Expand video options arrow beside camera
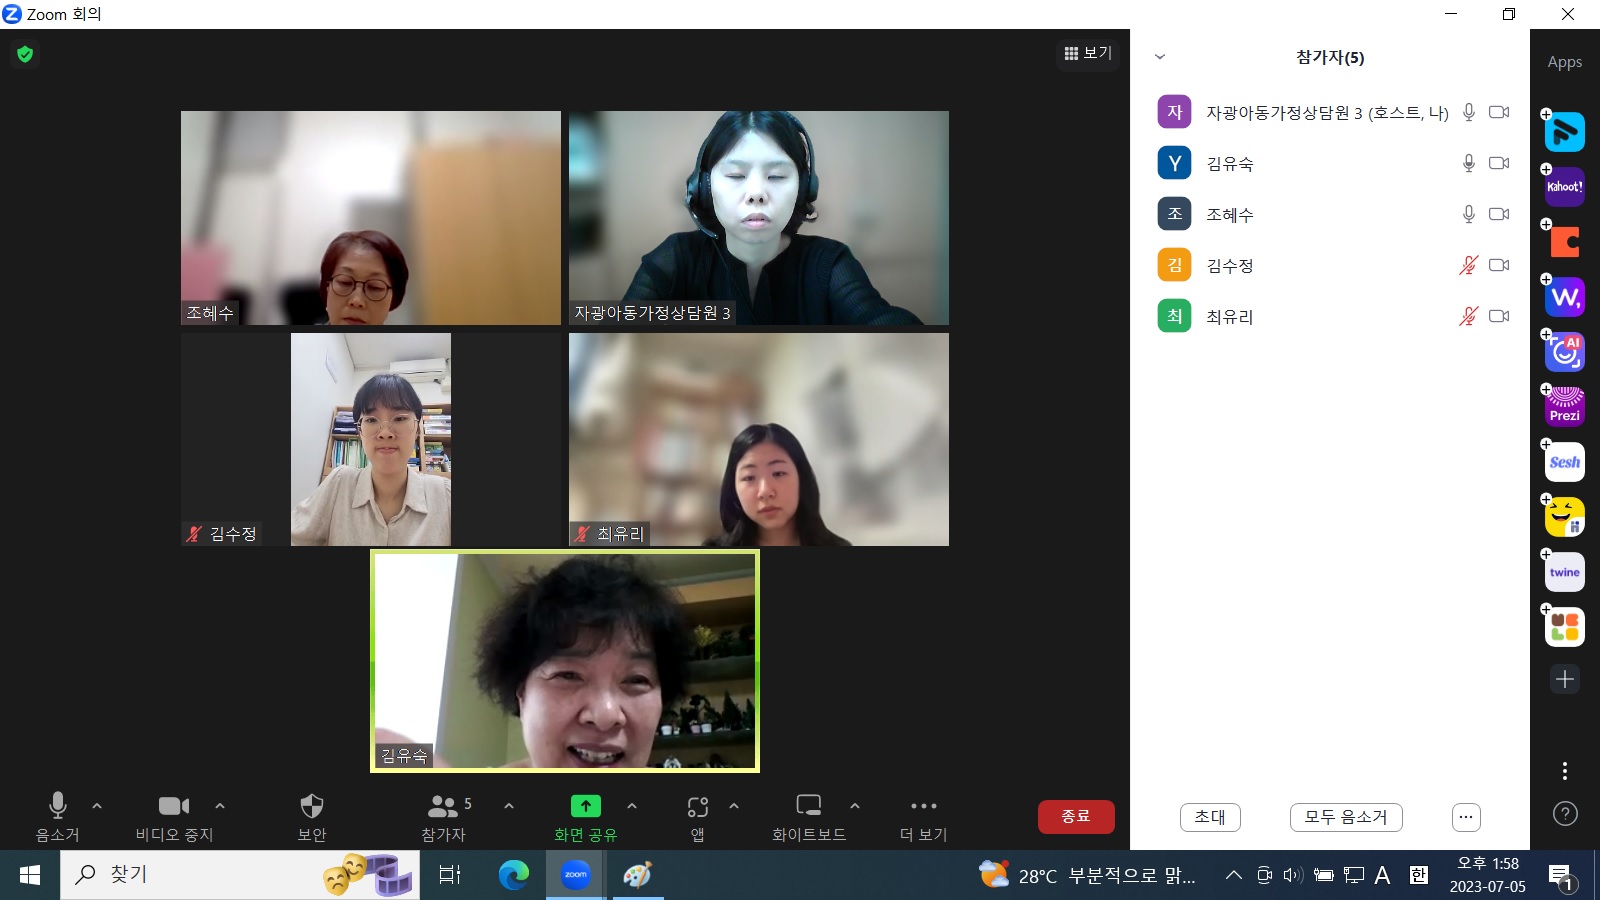Image resolution: width=1600 pixels, height=900 pixels. pos(220,806)
